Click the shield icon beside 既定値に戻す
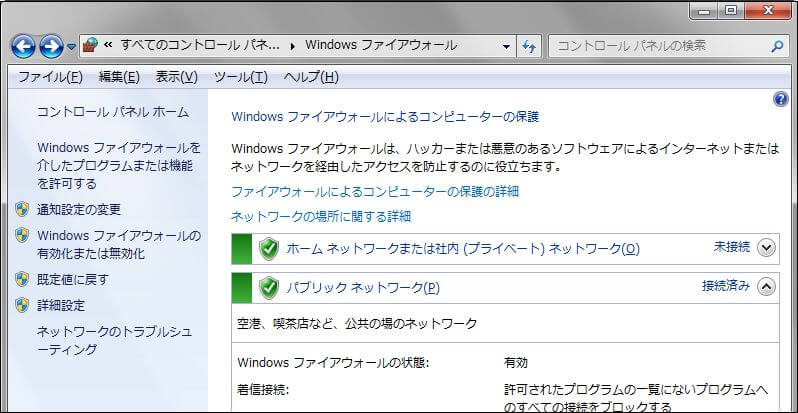 (x=22, y=279)
